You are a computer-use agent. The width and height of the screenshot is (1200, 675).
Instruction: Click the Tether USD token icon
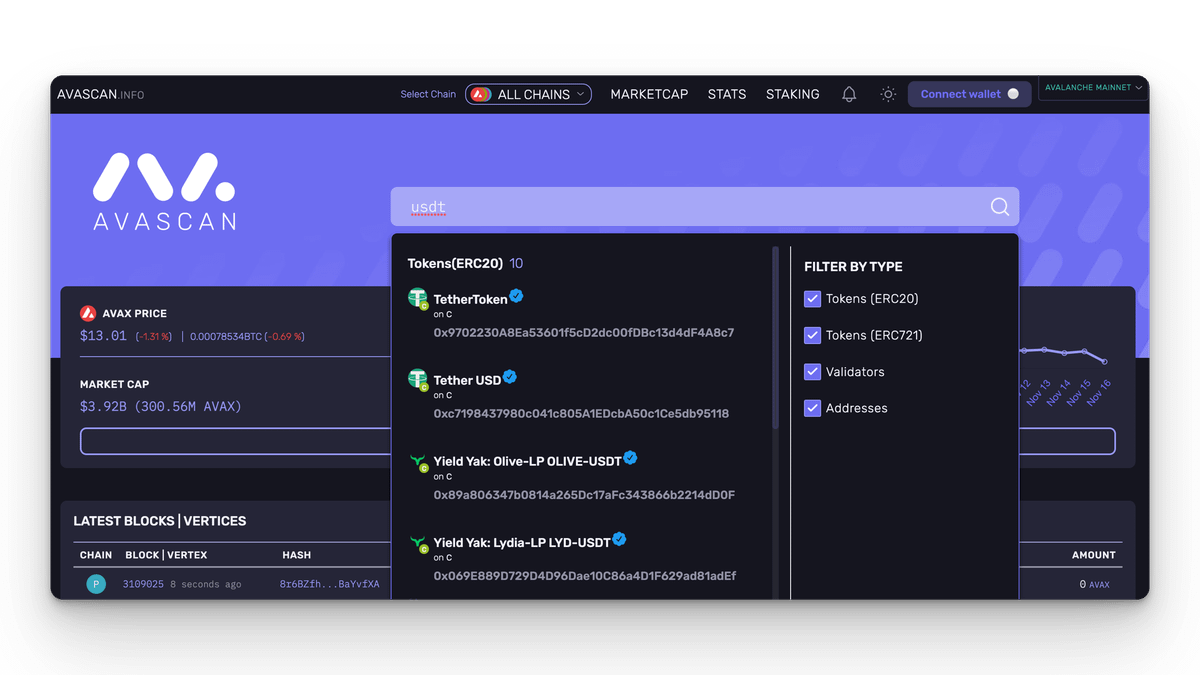click(x=418, y=380)
